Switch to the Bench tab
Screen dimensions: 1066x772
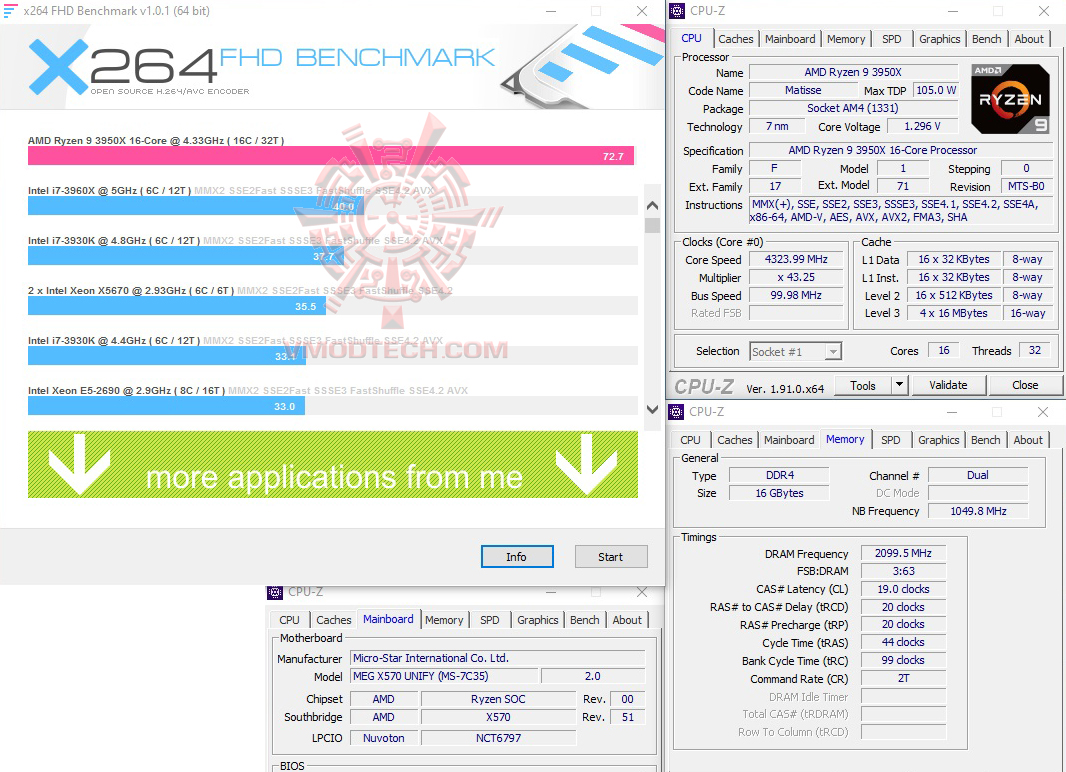(x=986, y=38)
